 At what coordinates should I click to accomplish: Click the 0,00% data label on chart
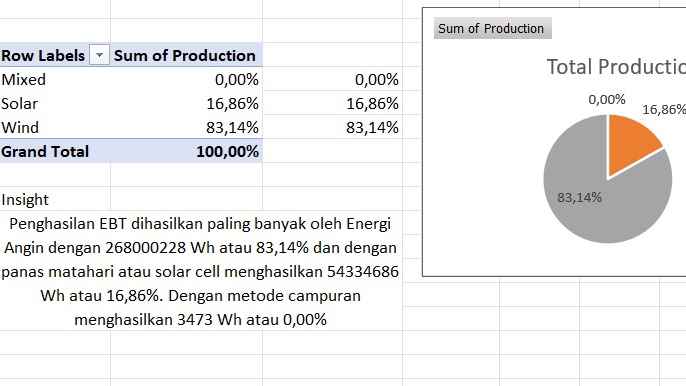[606, 99]
